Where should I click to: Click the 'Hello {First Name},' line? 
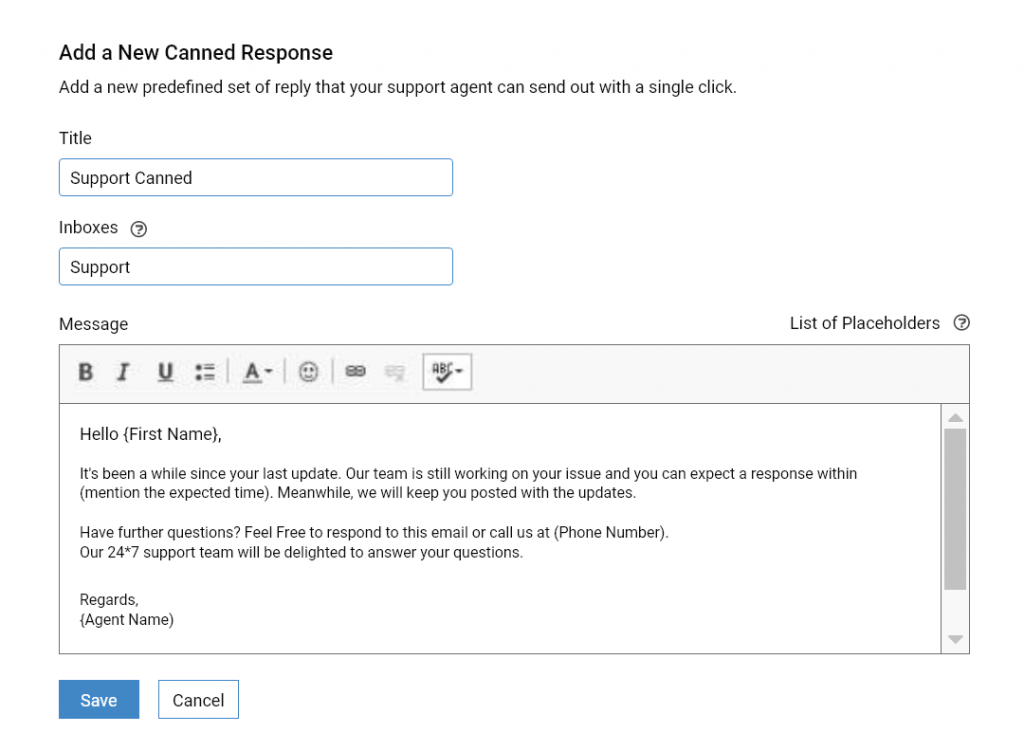[151, 434]
